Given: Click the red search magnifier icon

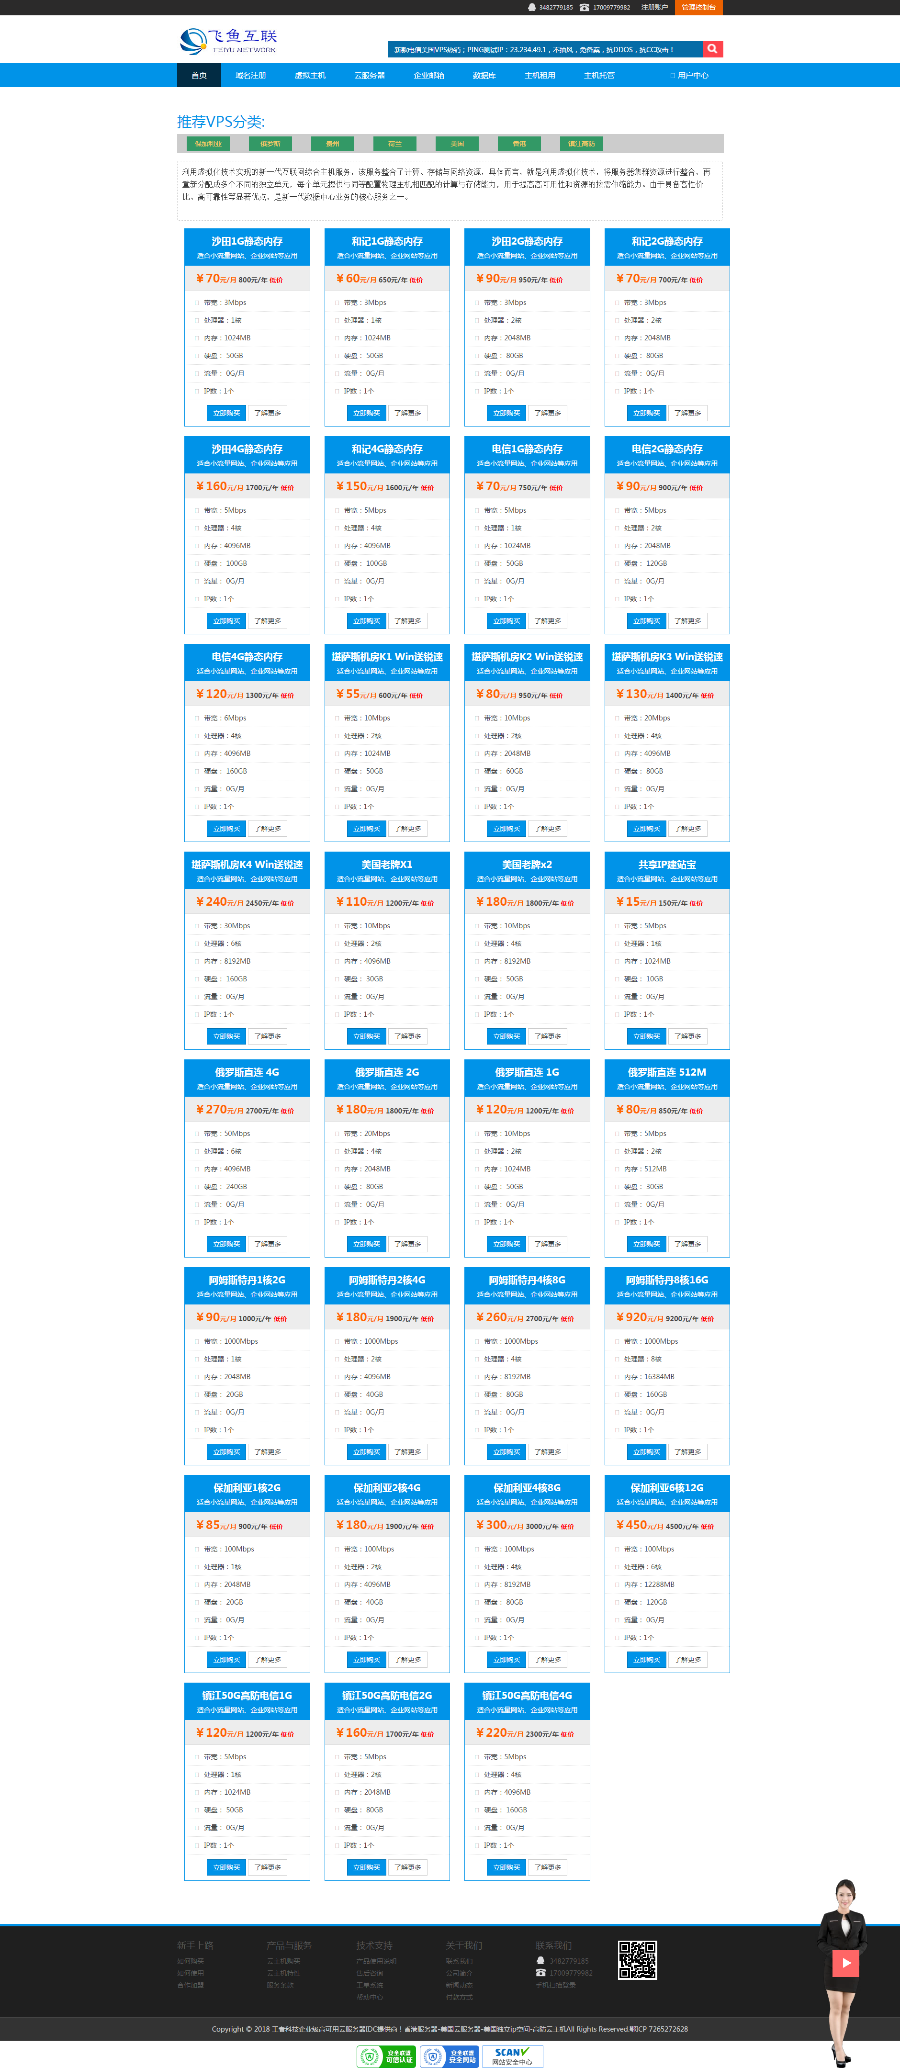Looking at the screenshot, I should [712, 49].
